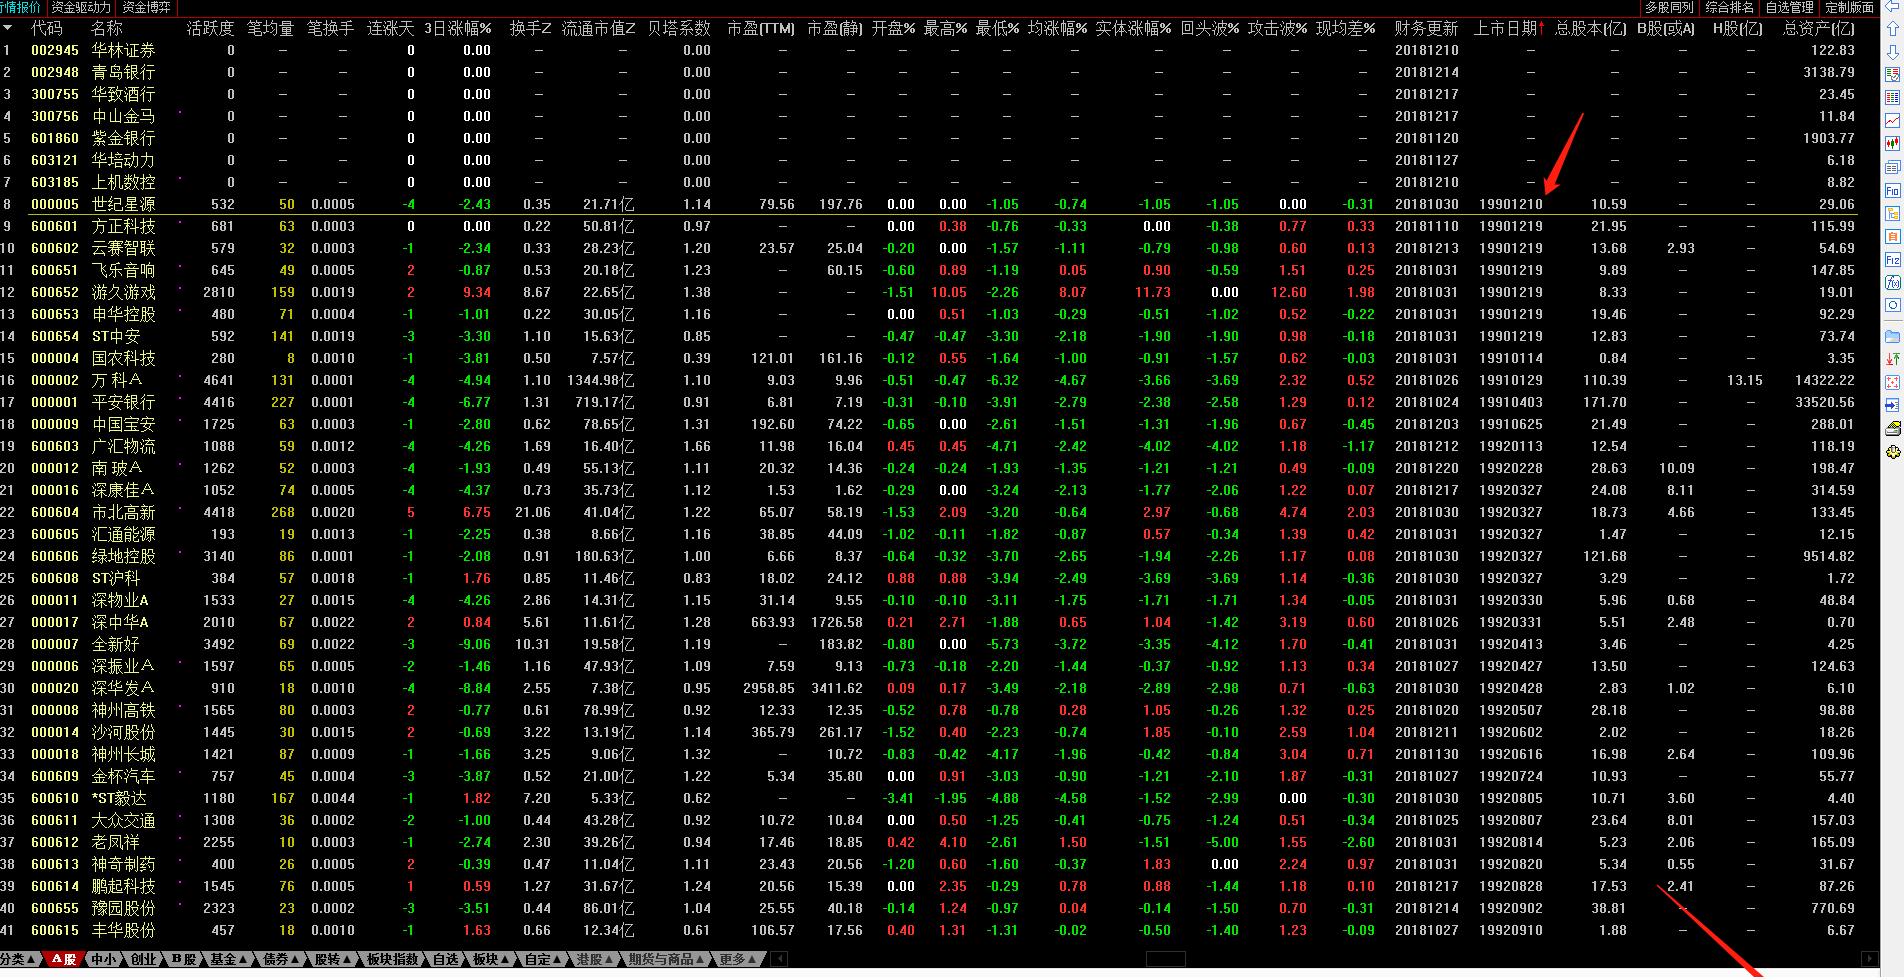Expand the 分类 bottom tab menu
This screenshot has height=977, width=1904.
pos(20,959)
